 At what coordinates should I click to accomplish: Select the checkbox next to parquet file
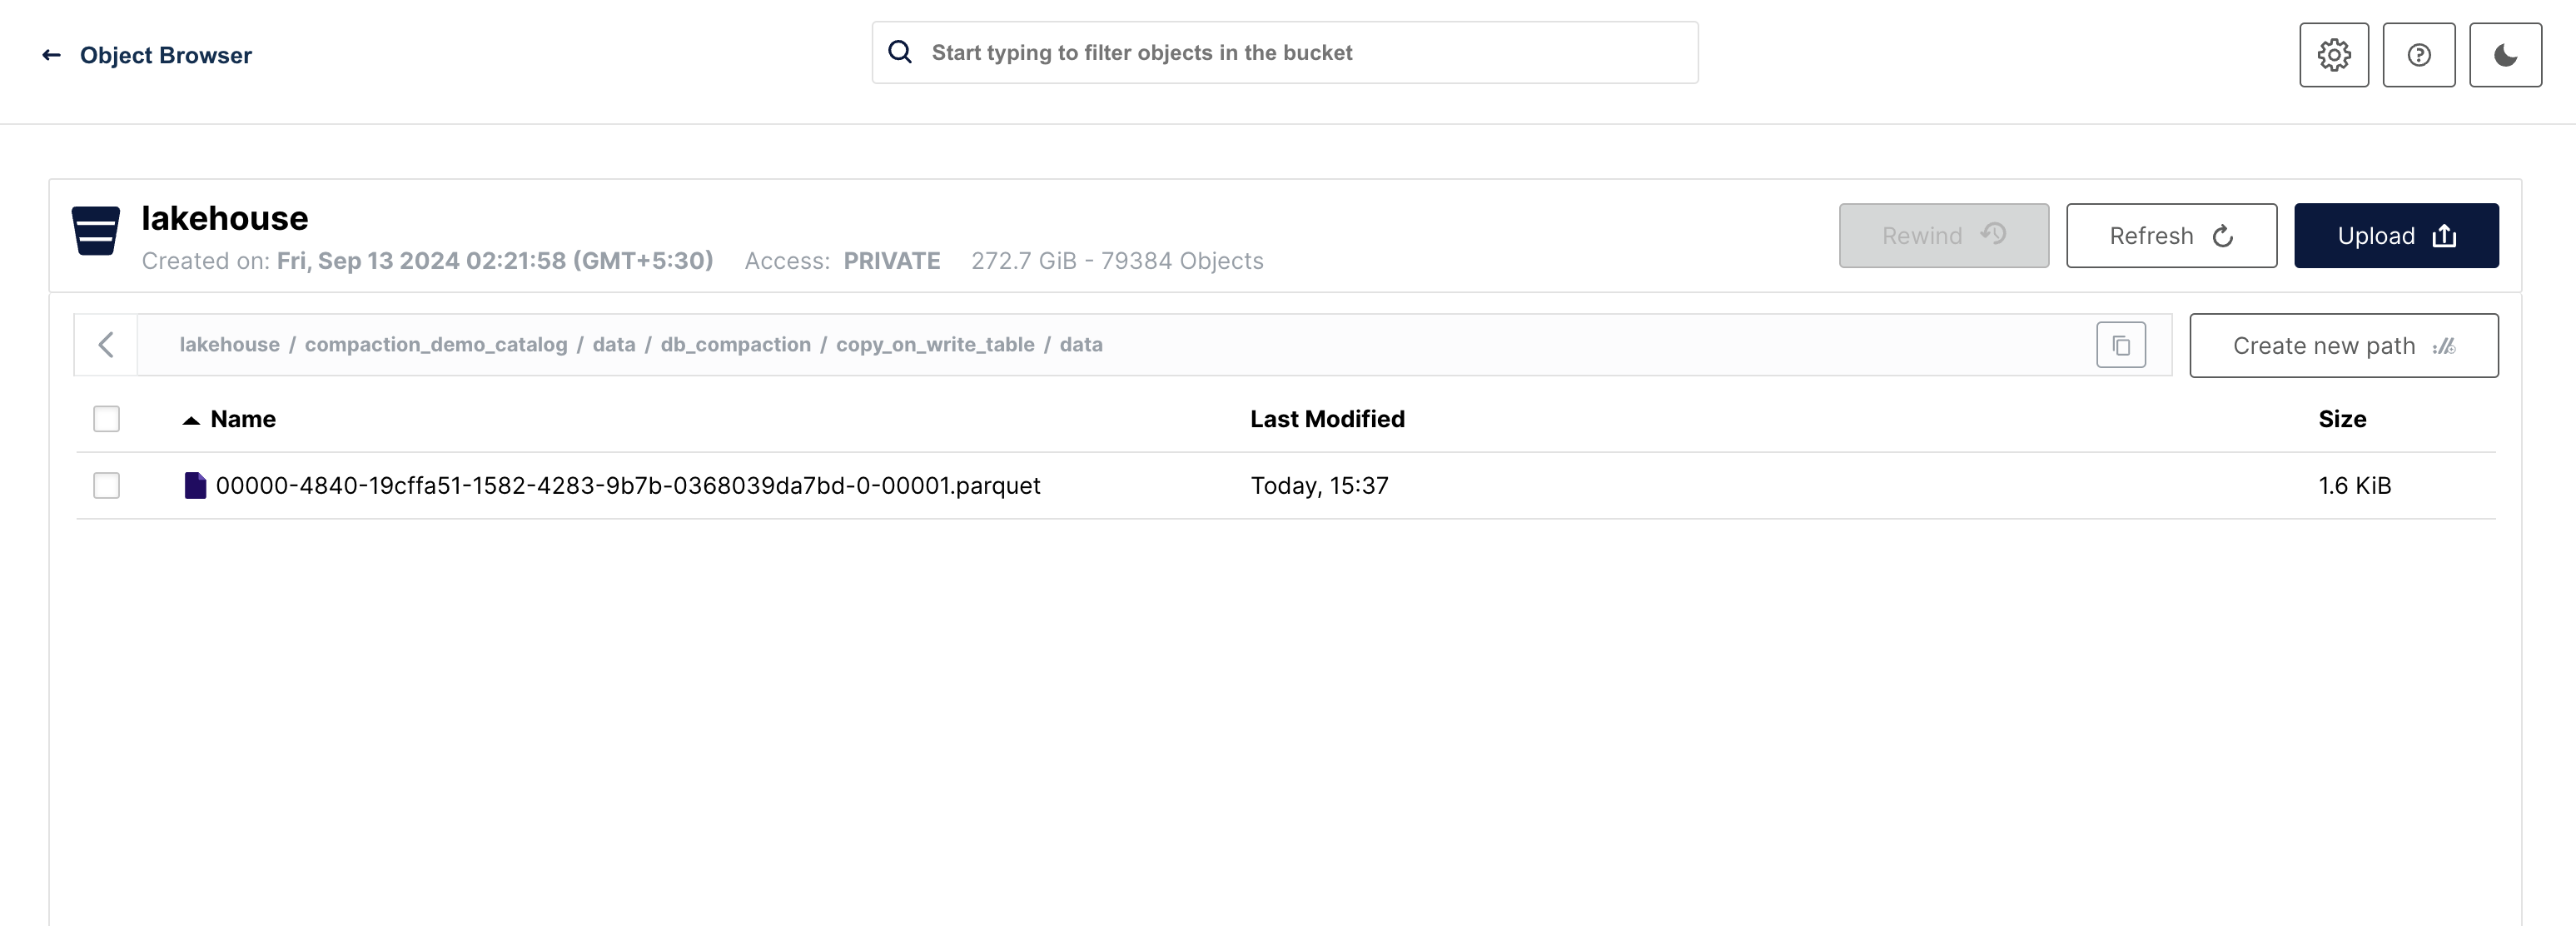(x=107, y=485)
